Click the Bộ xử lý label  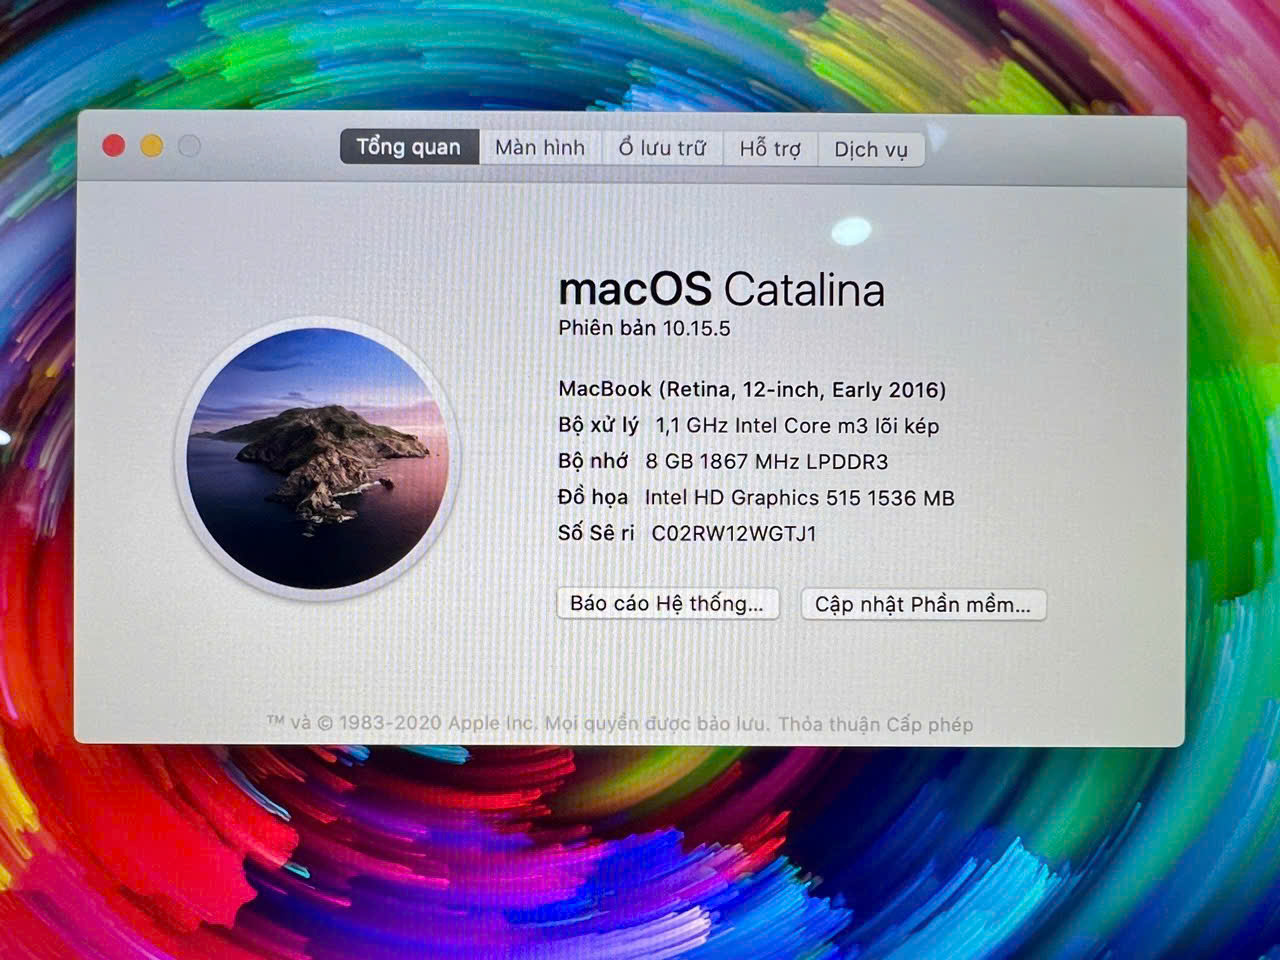click(x=598, y=425)
